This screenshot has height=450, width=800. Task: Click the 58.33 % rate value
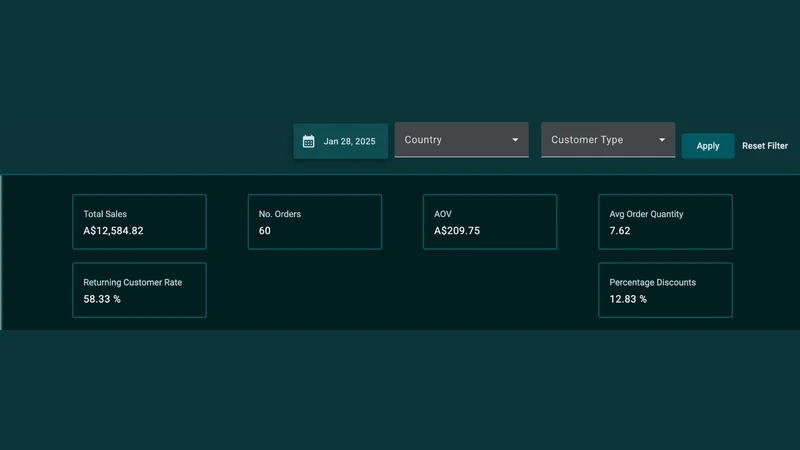102,299
